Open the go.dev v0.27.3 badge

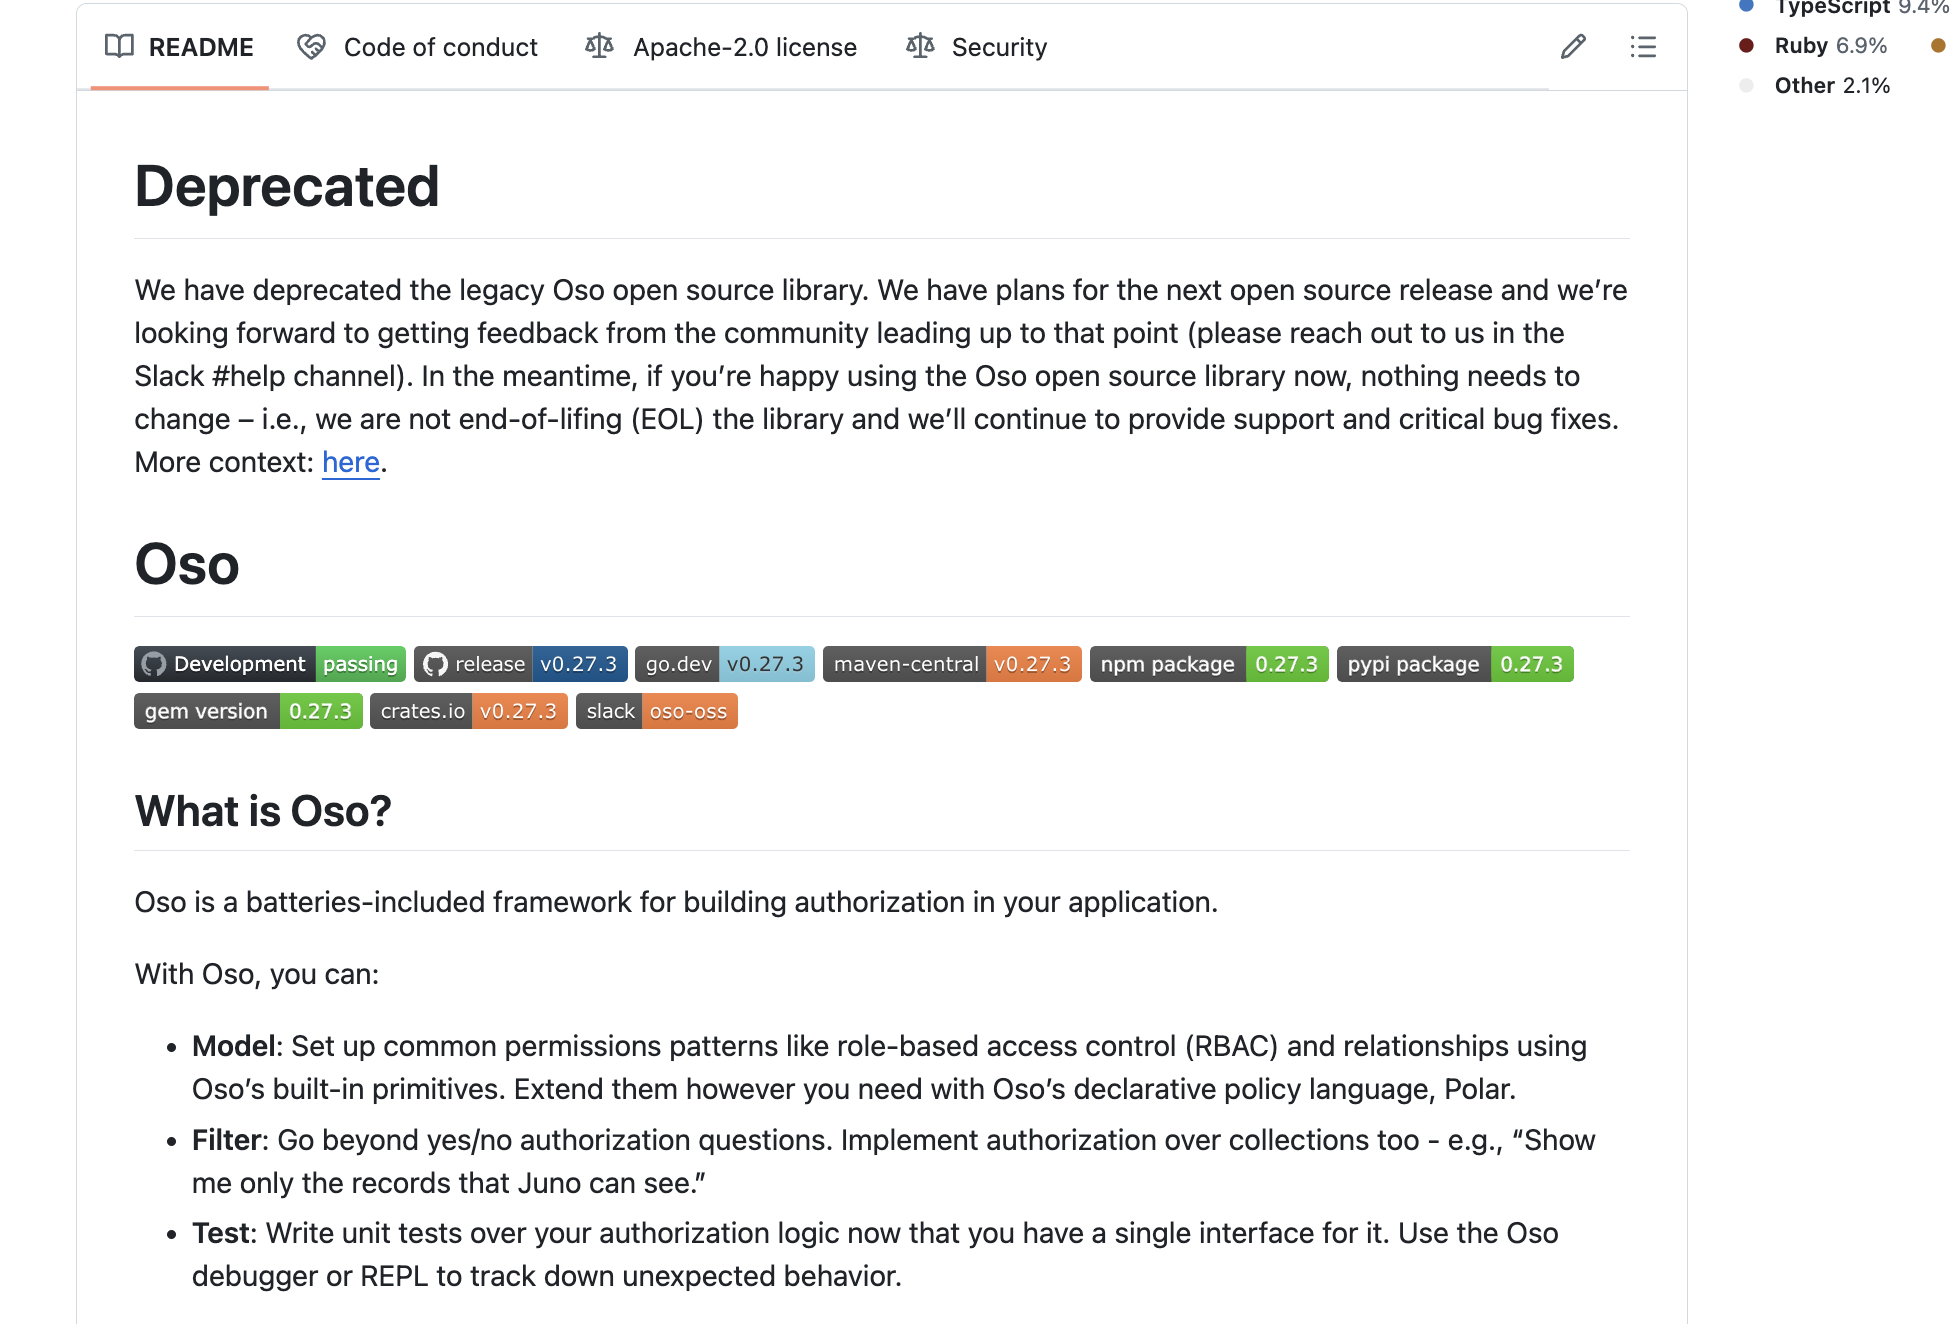pos(725,664)
